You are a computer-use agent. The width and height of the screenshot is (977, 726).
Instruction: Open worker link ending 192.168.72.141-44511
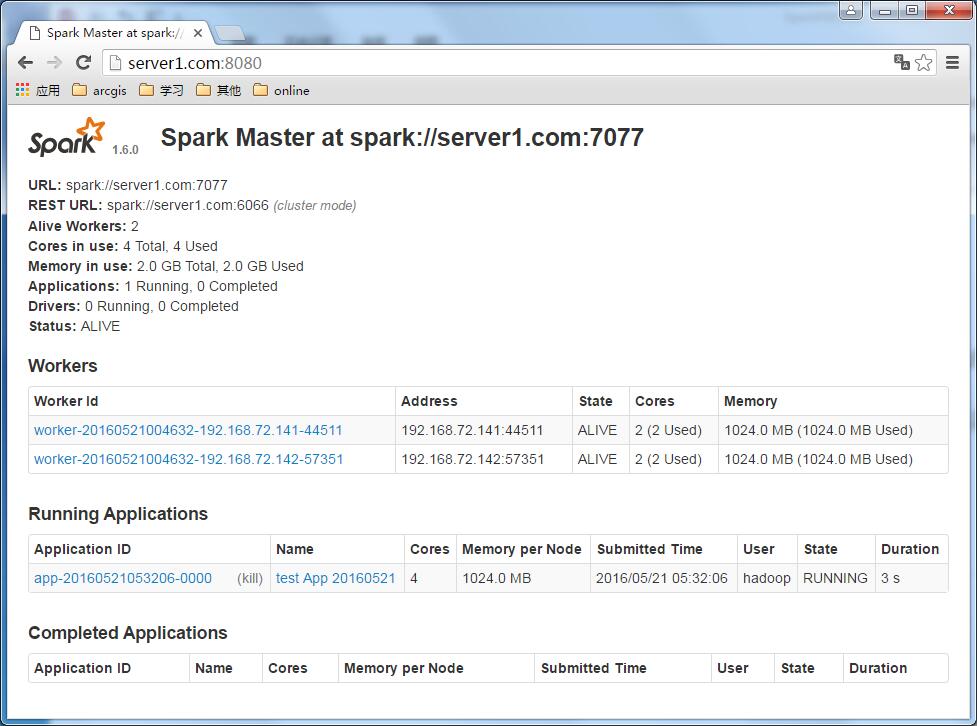(188, 430)
